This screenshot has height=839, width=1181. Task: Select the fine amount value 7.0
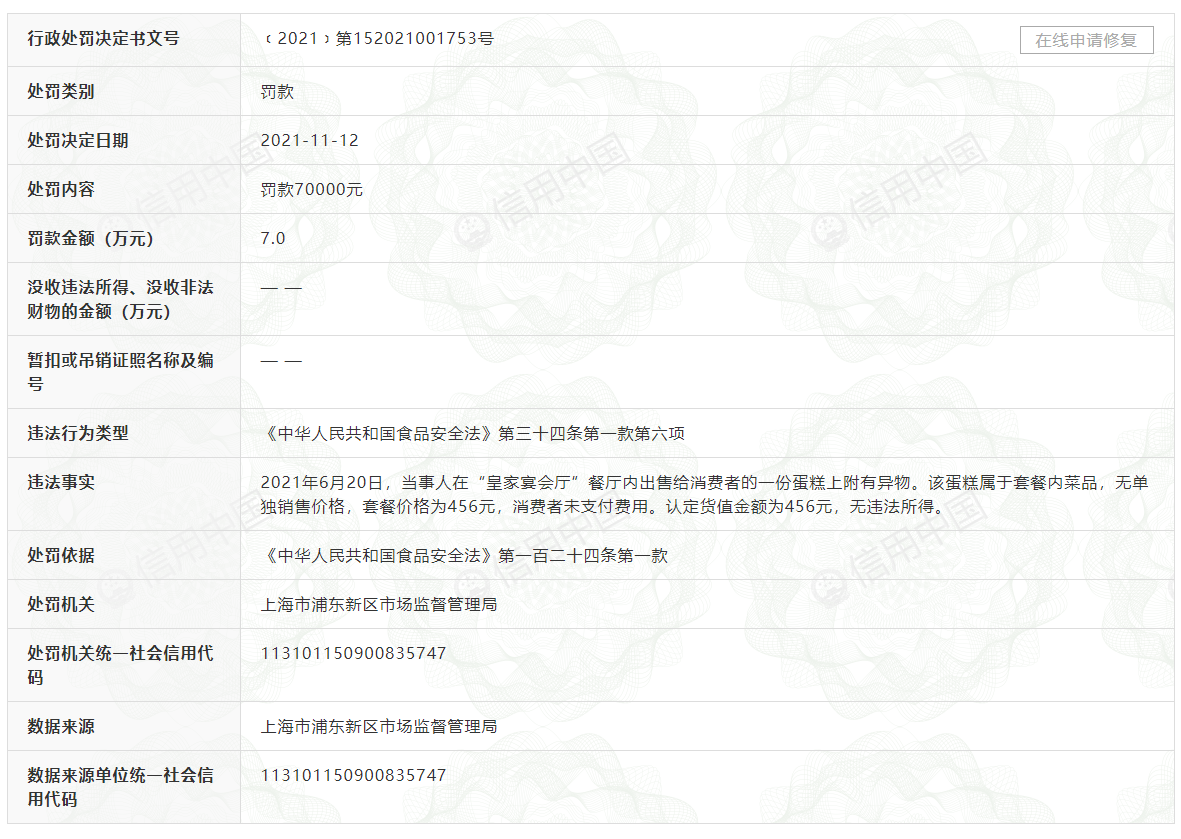point(273,238)
